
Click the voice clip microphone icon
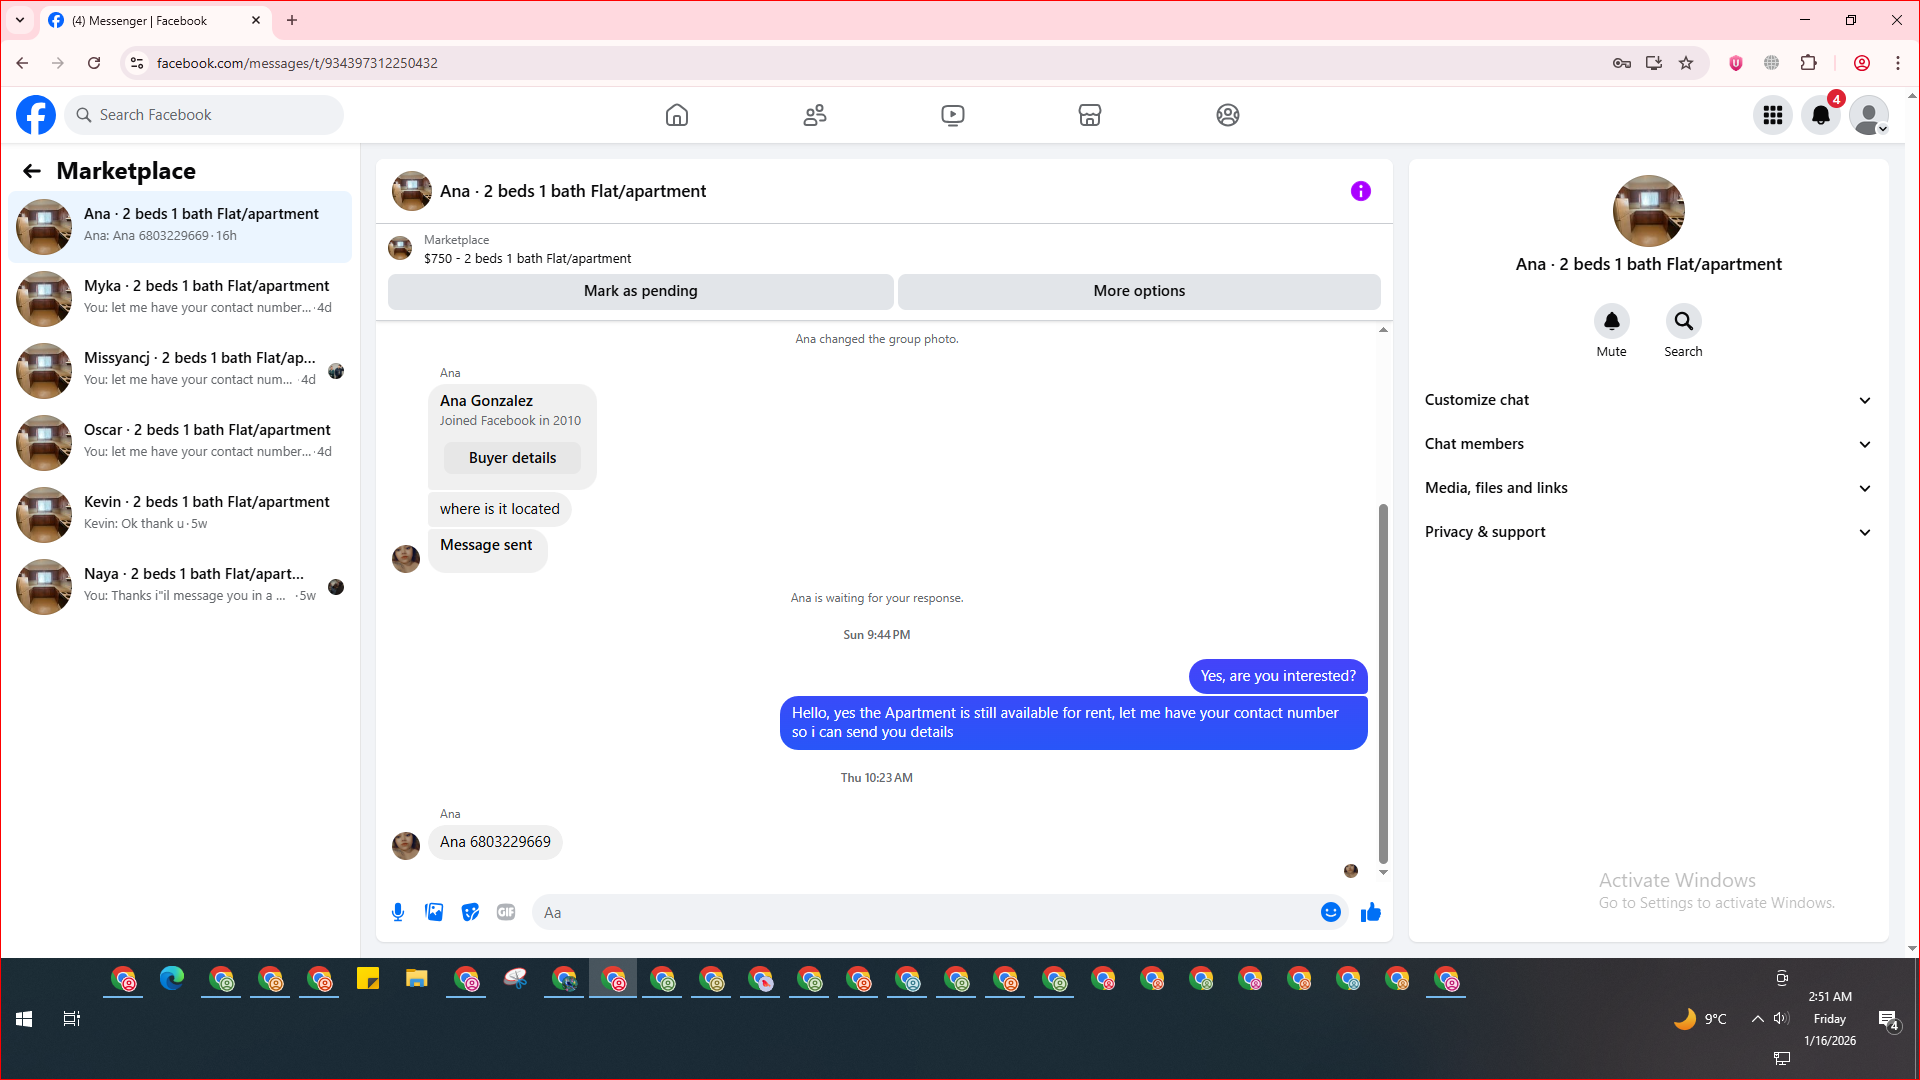398,912
